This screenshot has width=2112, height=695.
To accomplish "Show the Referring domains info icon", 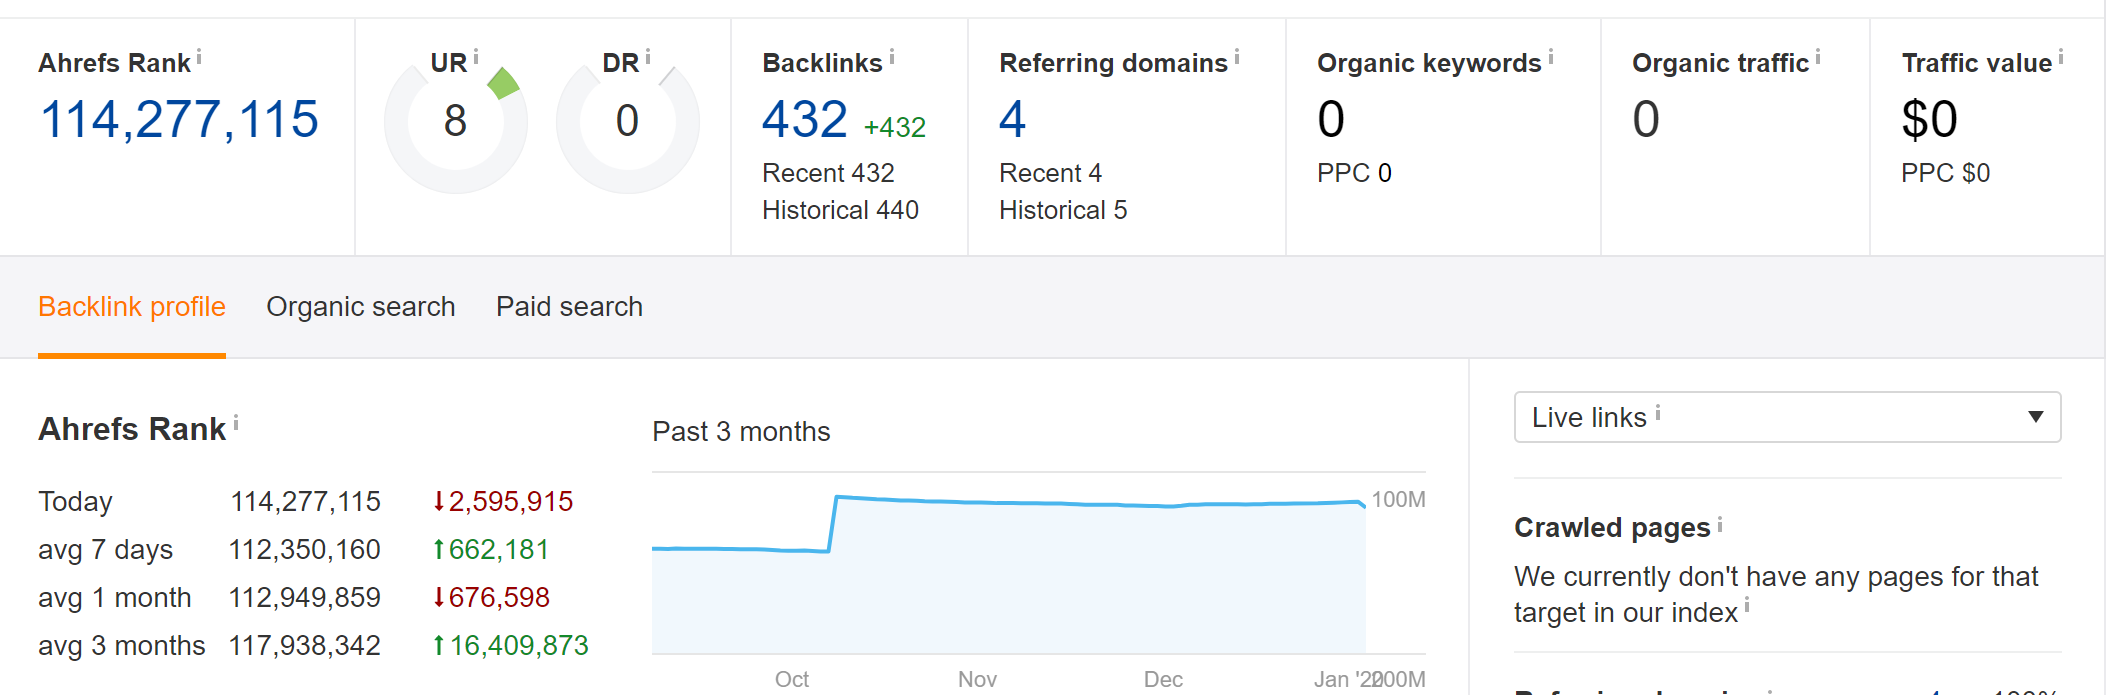I will pyautogui.click(x=1237, y=57).
